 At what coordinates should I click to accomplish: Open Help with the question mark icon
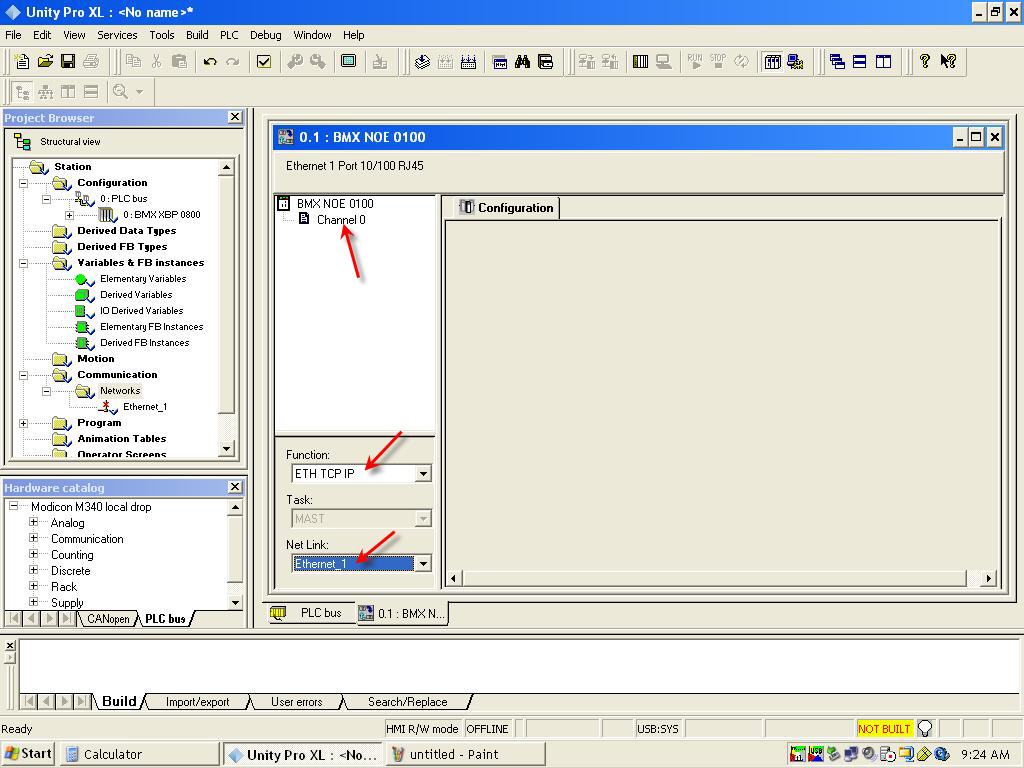click(925, 61)
